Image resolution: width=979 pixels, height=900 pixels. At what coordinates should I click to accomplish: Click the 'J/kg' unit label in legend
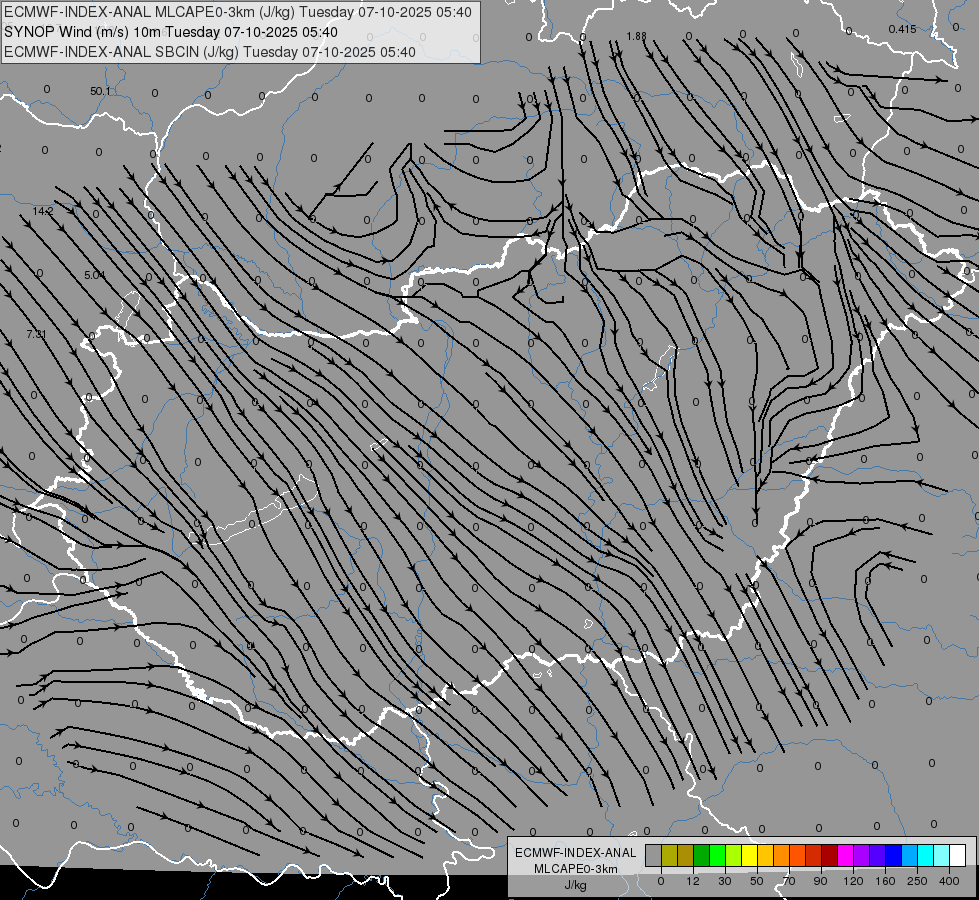tap(576, 885)
